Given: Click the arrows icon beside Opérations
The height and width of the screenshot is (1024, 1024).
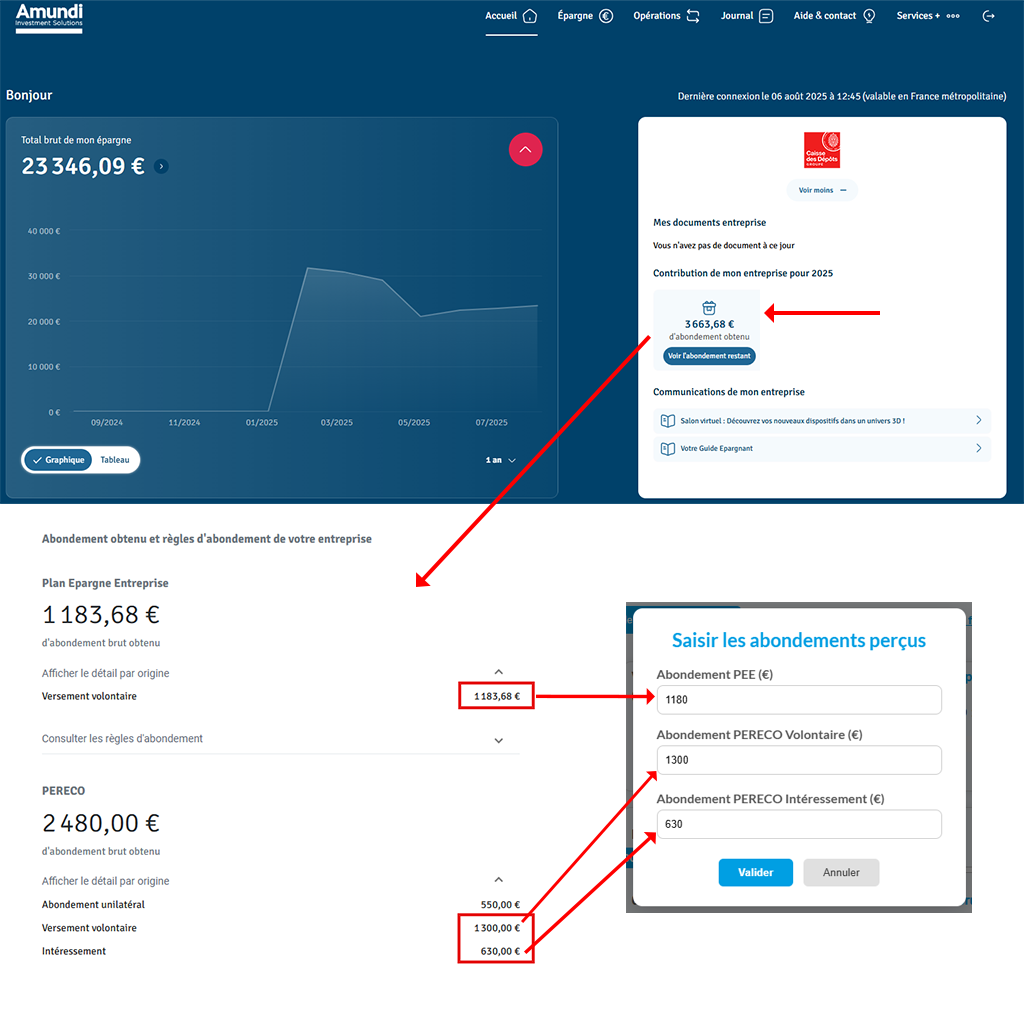Looking at the screenshot, I should (x=693, y=16).
